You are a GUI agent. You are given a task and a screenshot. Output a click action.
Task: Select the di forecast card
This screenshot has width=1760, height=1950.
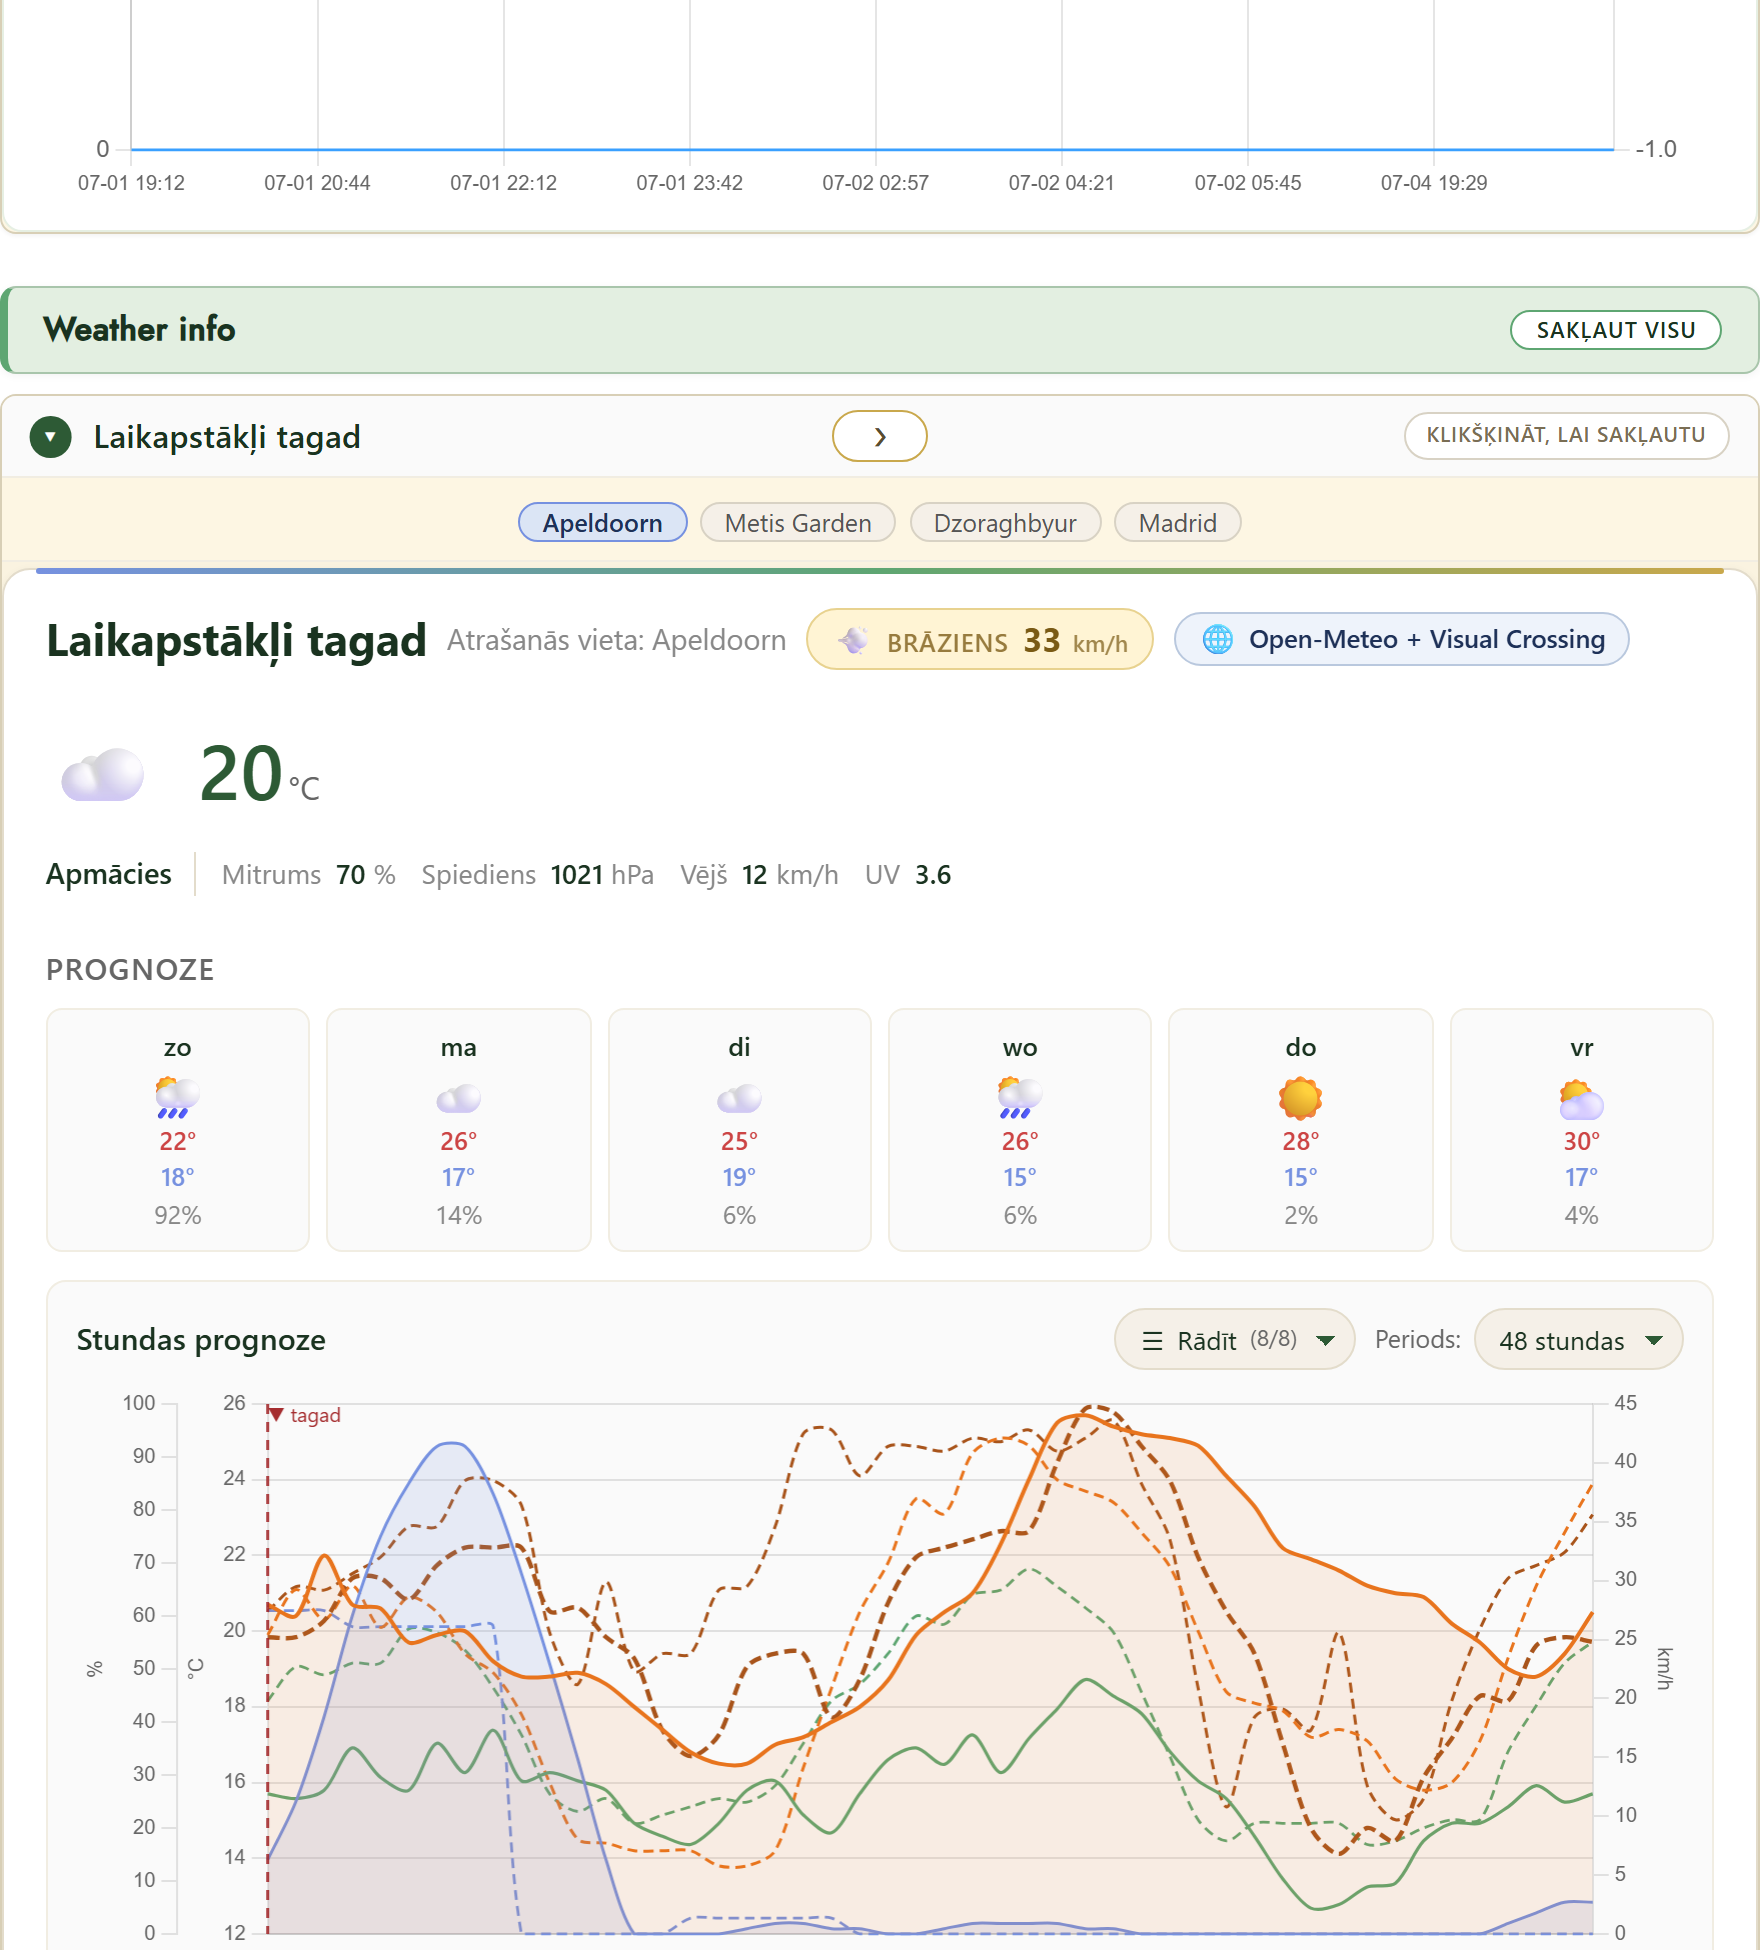(x=739, y=1129)
